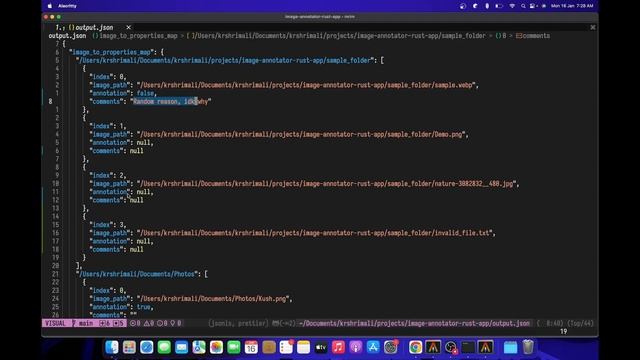Open the App Store in dock
Viewport: 640px width, 360px height.
373,347
